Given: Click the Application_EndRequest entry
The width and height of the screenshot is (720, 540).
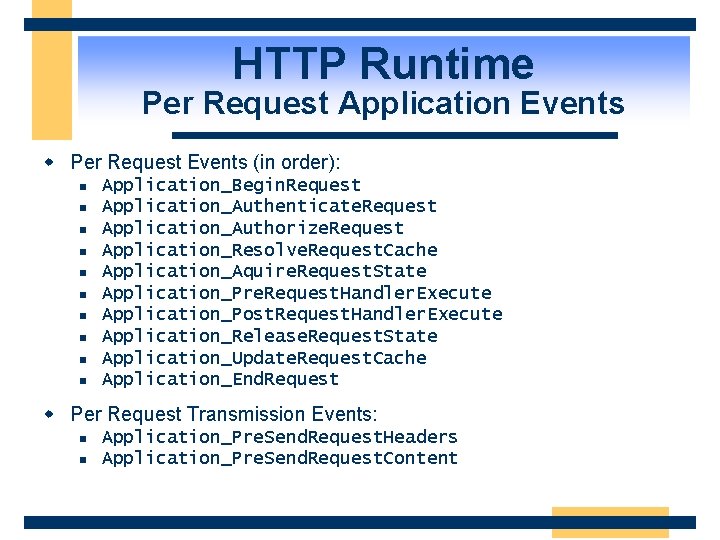Looking at the screenshot, I should (x=220, y=380).
